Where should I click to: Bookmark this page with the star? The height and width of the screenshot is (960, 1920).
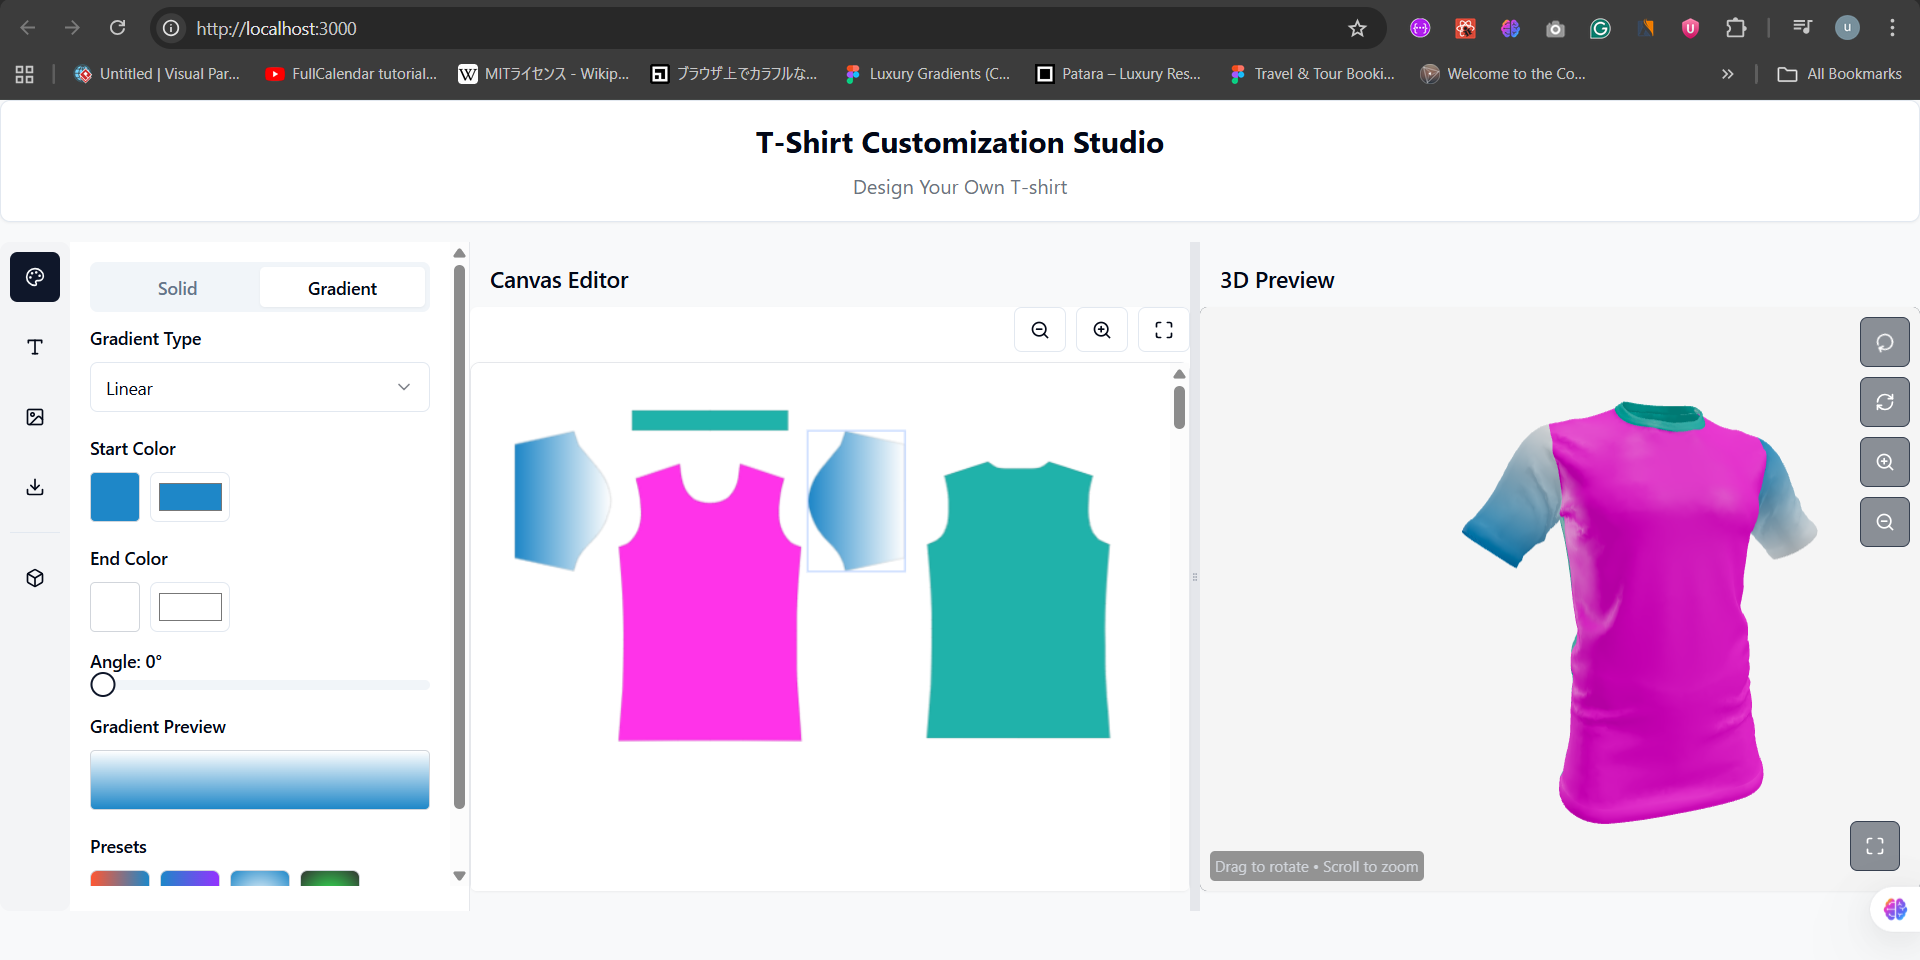pyautogui.click(x=1357, y=28)
